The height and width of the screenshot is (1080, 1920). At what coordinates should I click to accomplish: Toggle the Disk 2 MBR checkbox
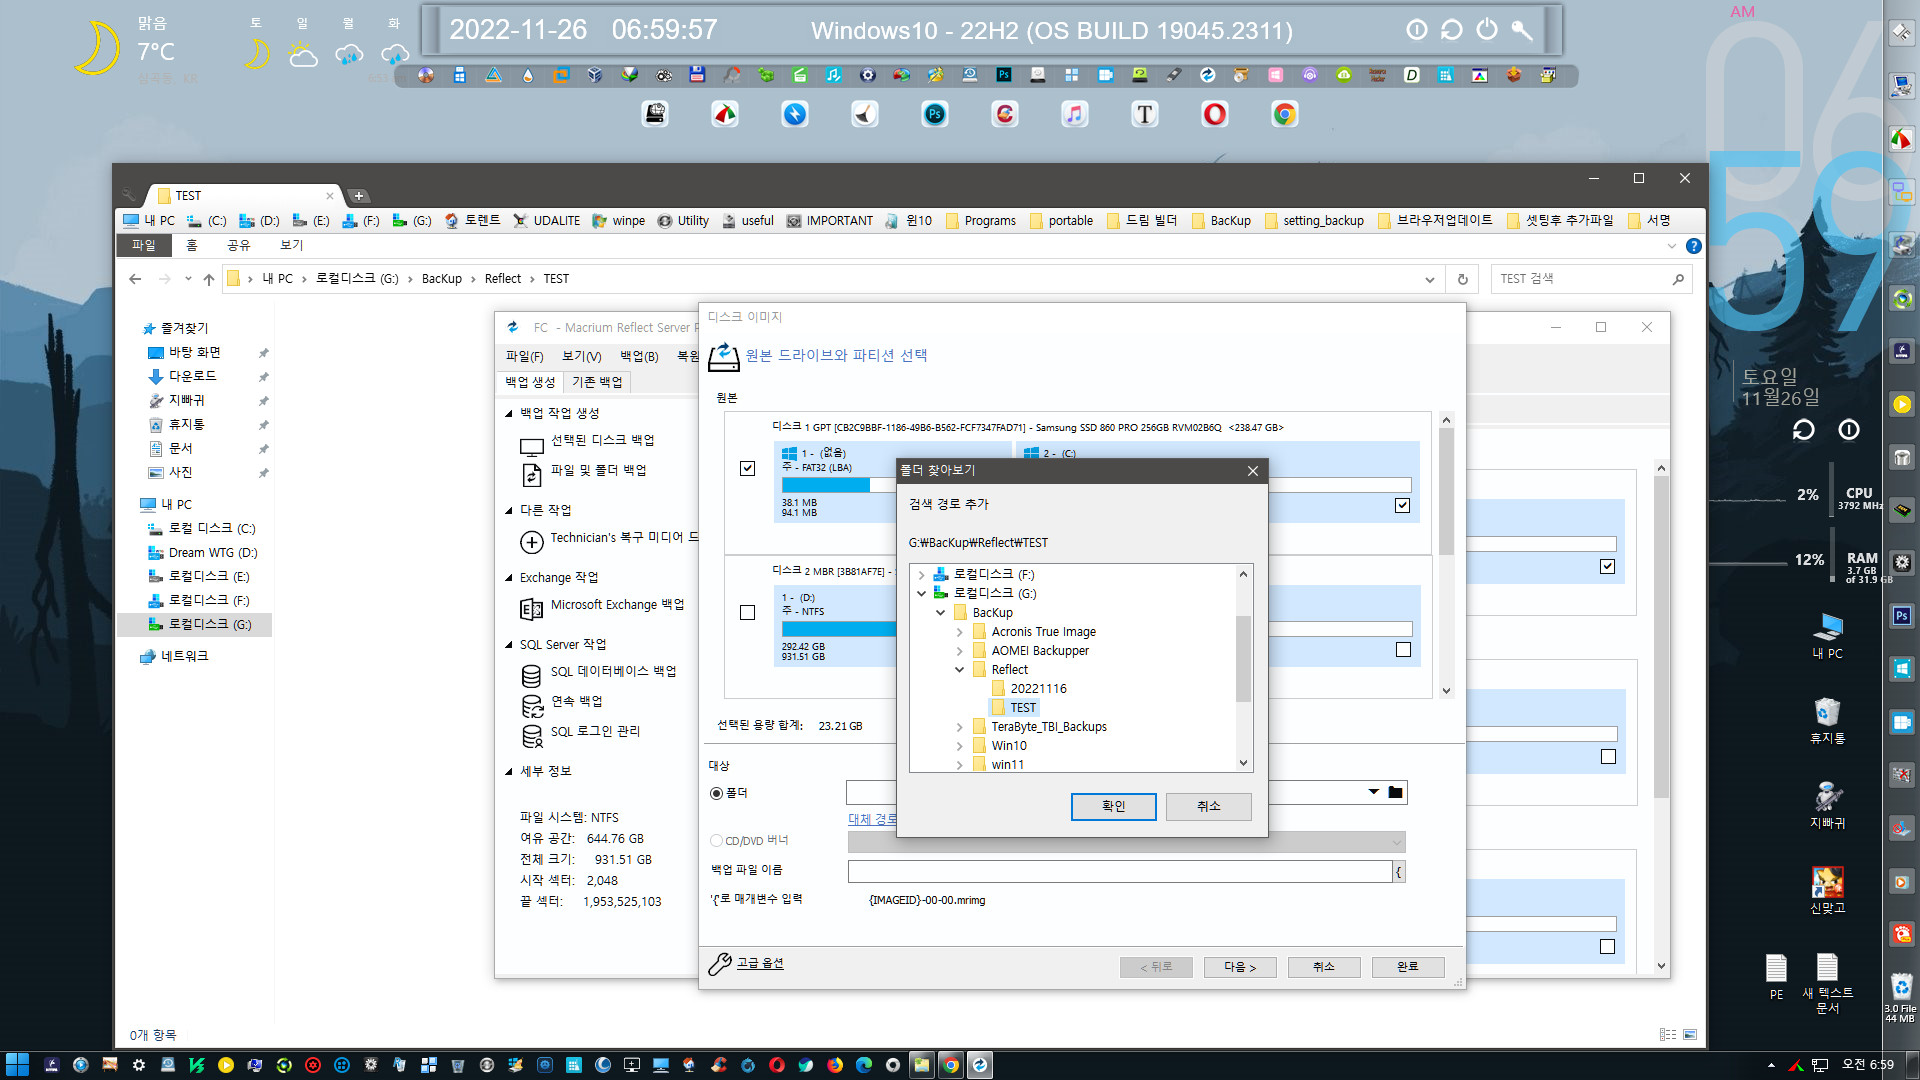(x=747, y=612)
